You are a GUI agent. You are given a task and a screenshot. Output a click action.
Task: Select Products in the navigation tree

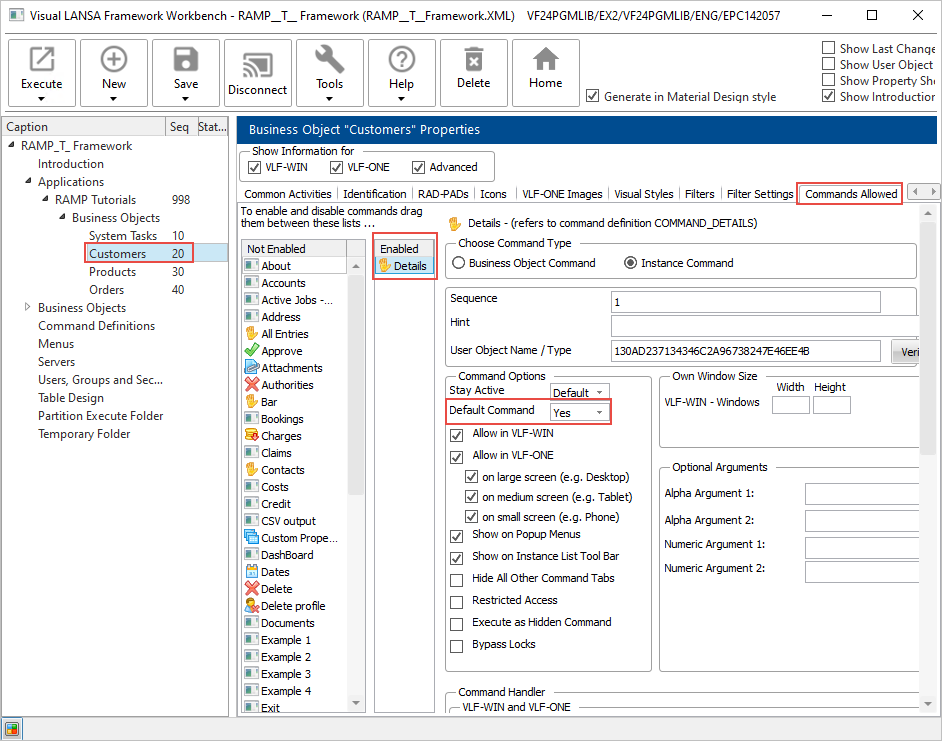(113, 272)
